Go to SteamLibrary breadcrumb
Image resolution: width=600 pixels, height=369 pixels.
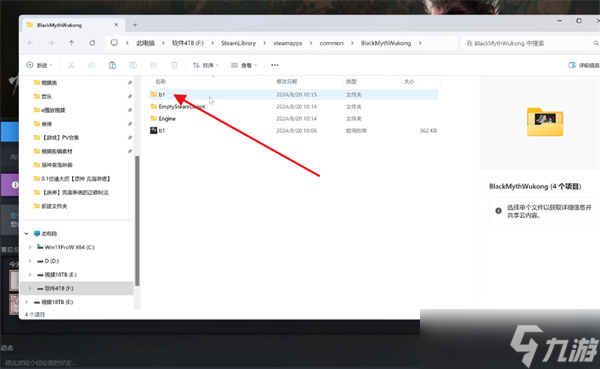click(238, 43)
